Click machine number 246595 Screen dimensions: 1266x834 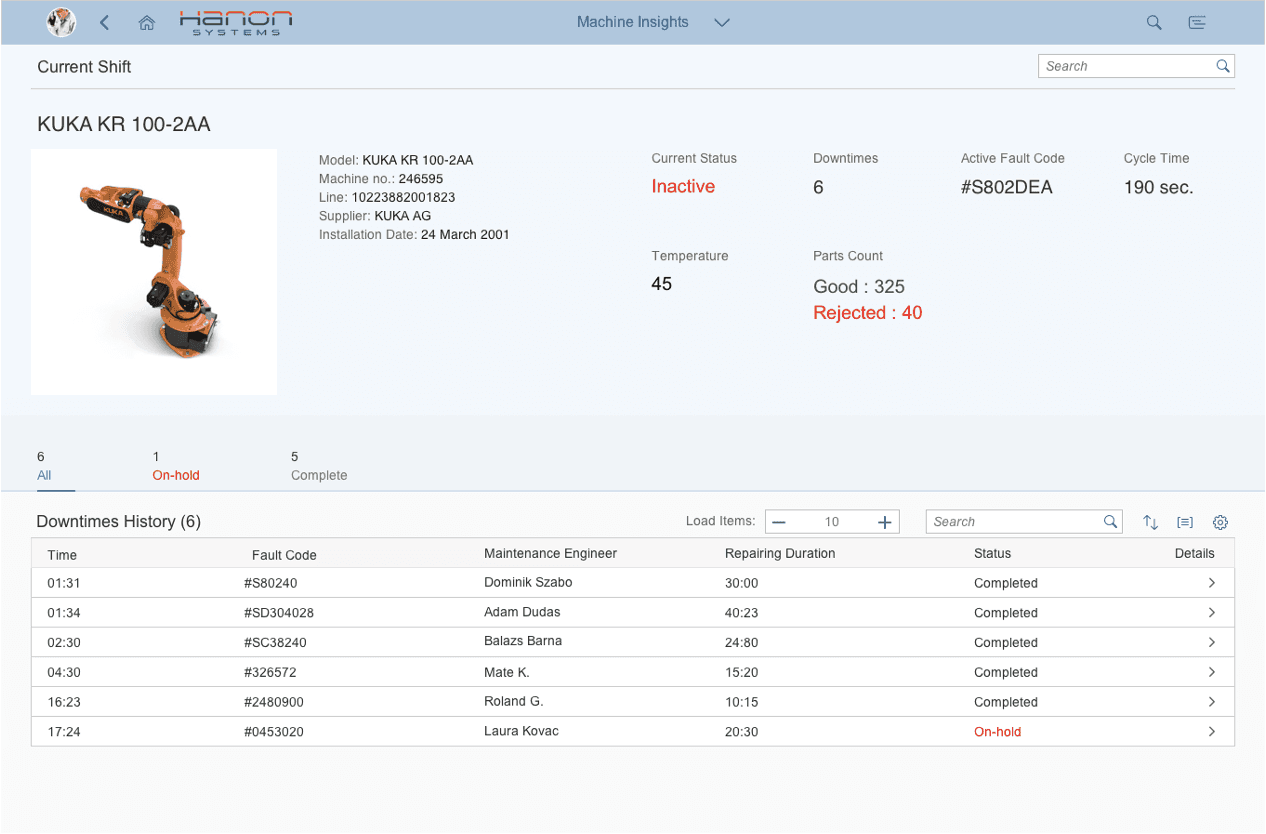pos(421,179)
